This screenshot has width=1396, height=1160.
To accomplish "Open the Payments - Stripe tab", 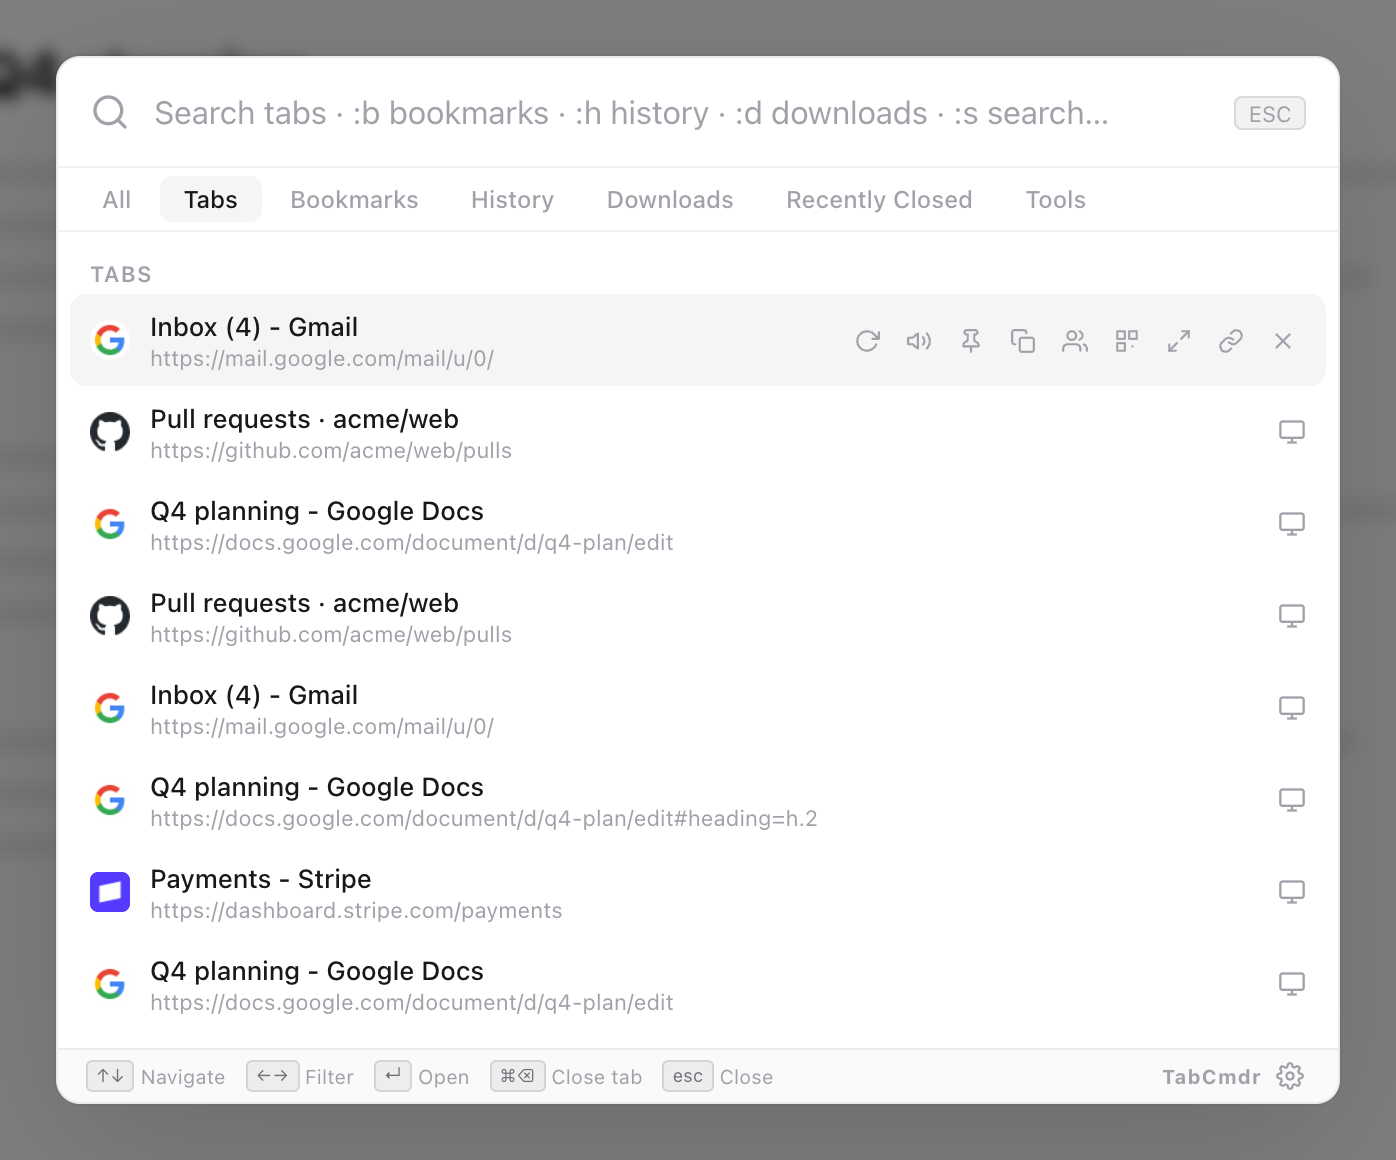I will pos(698,892).
